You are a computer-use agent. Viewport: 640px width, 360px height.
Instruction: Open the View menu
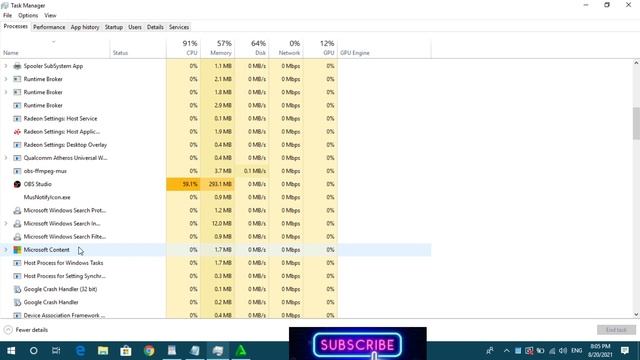[x=50, y=16]
